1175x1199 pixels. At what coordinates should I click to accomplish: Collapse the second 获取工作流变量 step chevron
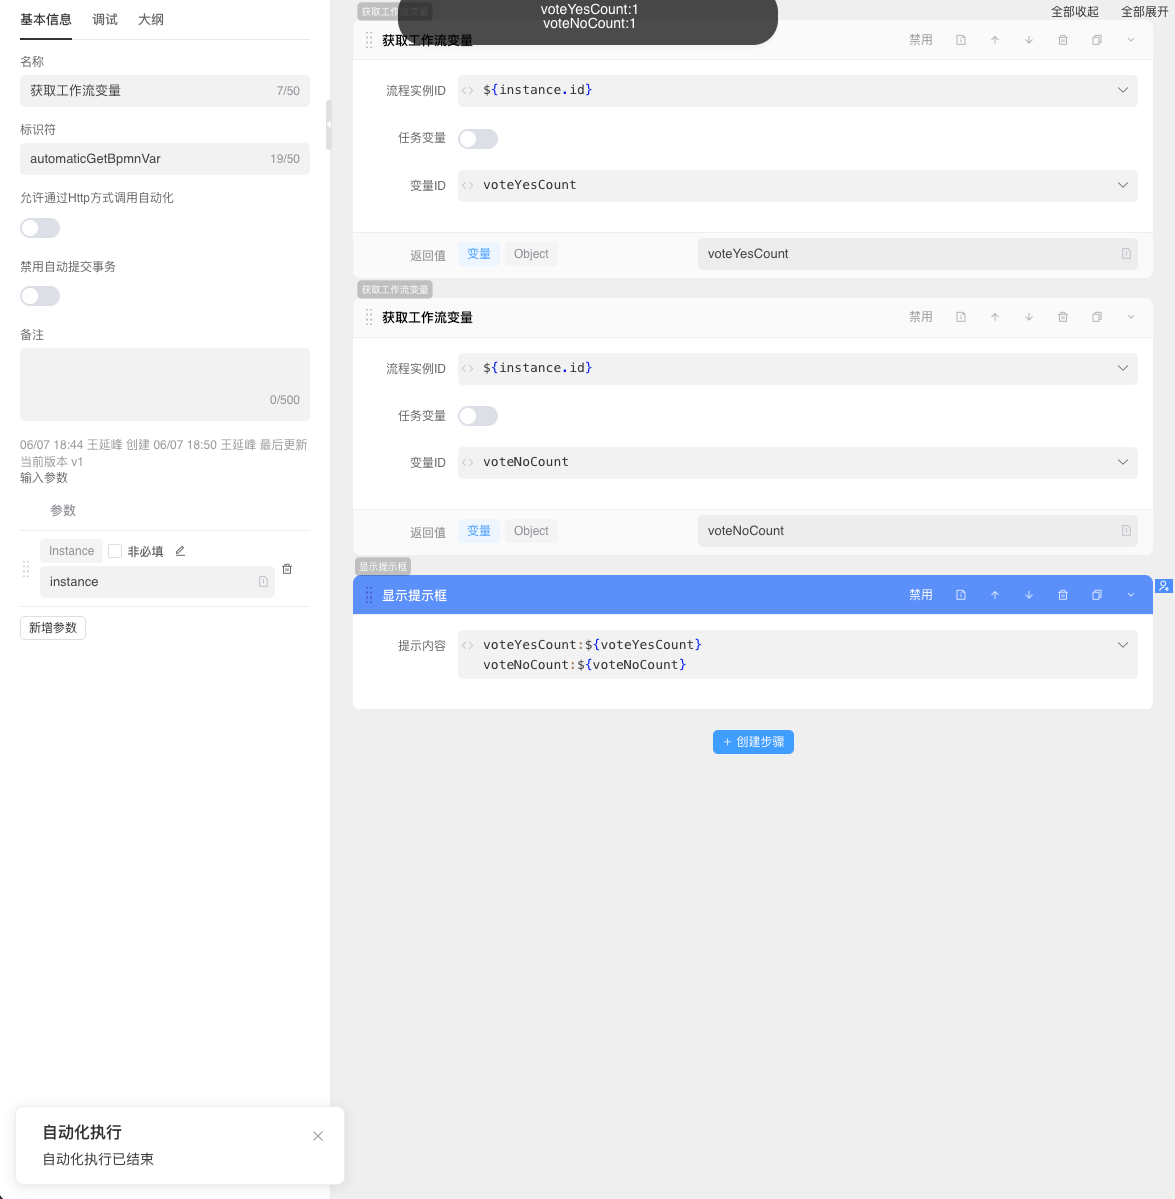click(1131, 317)
